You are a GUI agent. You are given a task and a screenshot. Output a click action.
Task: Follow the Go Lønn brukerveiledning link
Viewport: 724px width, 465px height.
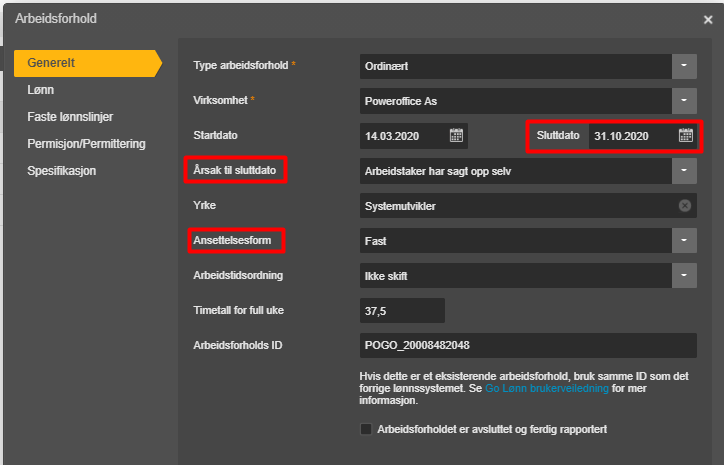coord(547,388)
